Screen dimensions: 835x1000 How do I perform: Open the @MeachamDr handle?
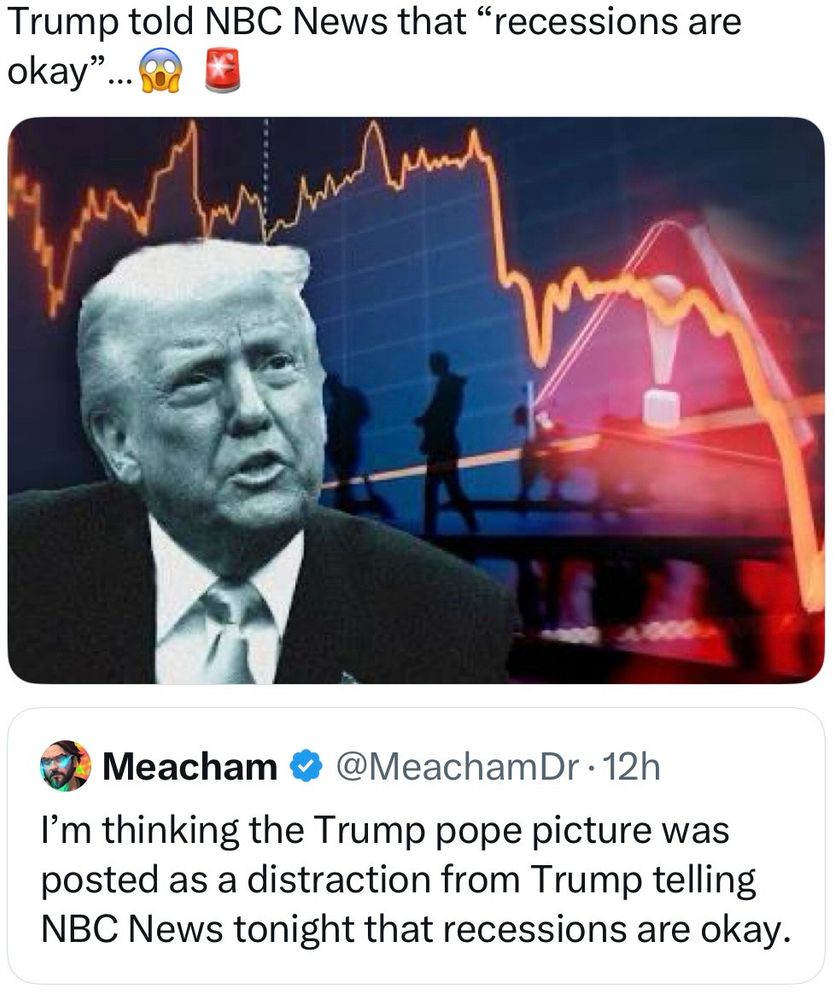(457, 767)
